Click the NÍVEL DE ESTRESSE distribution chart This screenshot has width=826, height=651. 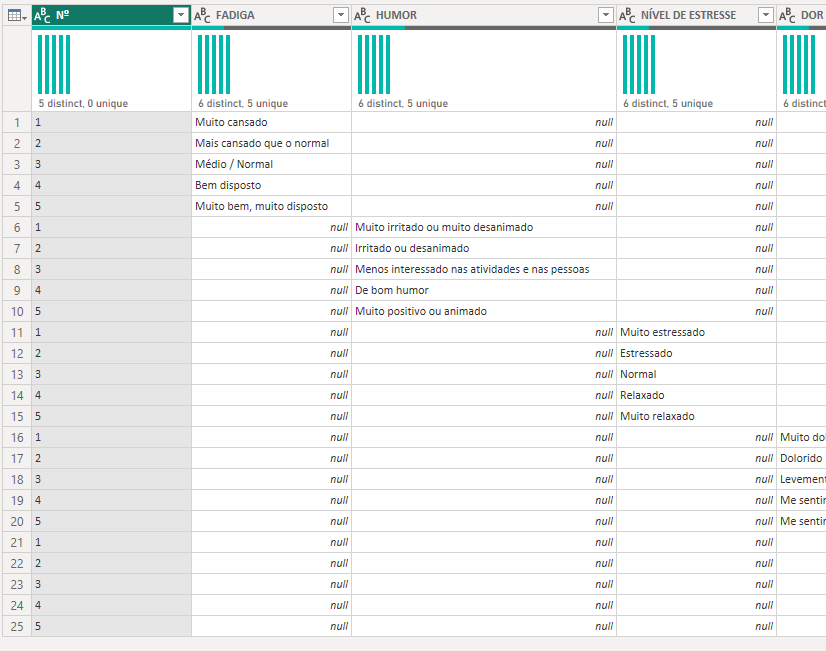coord(639,64)
